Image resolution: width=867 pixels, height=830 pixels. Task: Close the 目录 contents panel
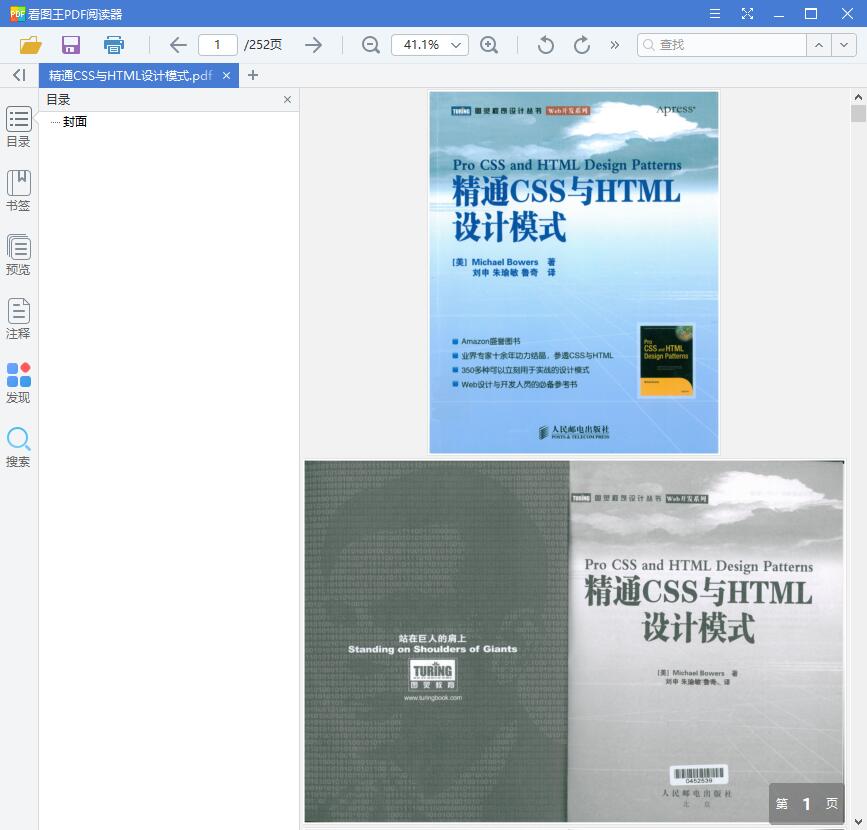287,99
